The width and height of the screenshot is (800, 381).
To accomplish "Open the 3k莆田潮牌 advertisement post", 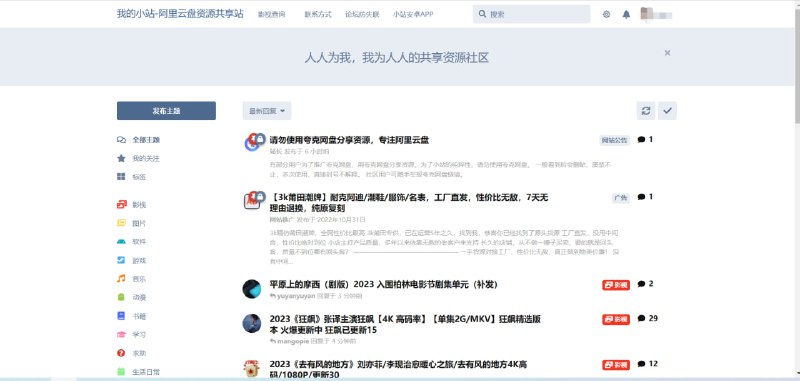I will (x=409, y=202).
